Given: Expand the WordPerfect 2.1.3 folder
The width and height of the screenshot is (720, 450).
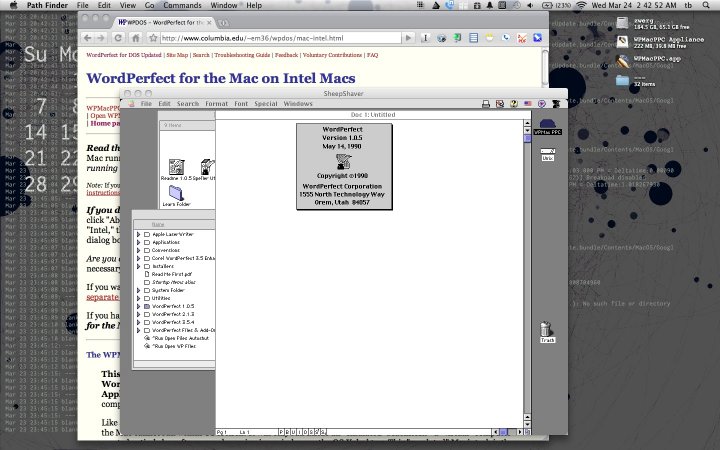Looking at the screenshot, I should pyautogui.click(x=139, y=314).
